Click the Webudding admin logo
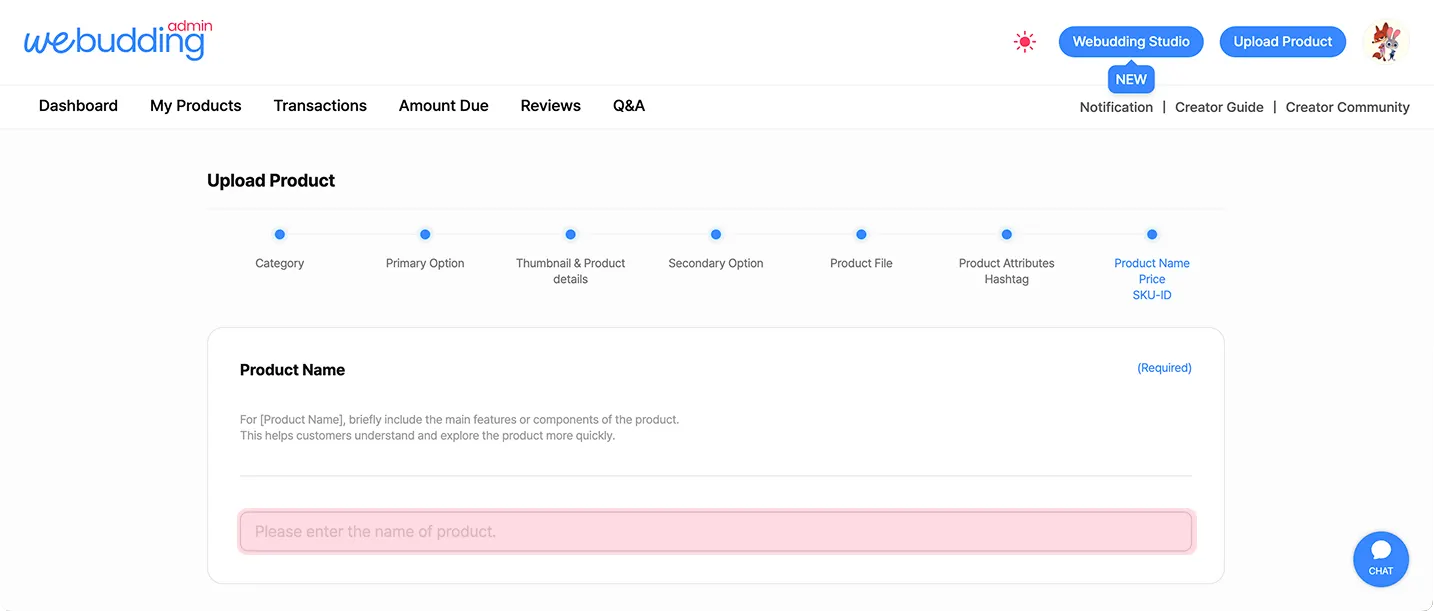Screen dimensions: 1434x611 click(x=118, y=41)
